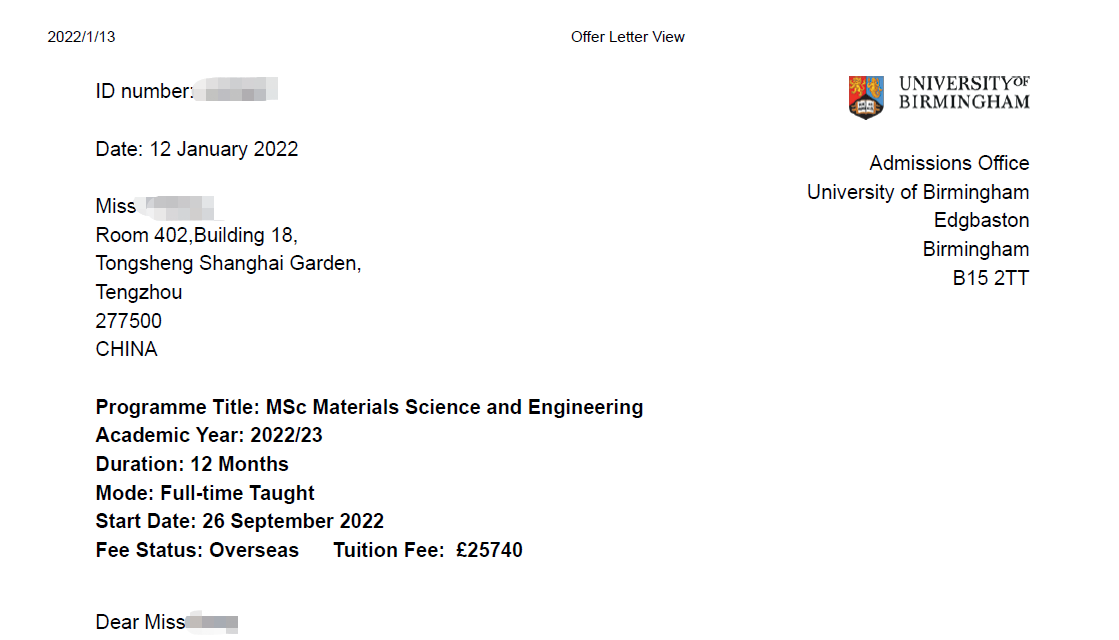
Task: Select the Edgbaston address line
Action: pyautogui.click(x=981, y=220)
